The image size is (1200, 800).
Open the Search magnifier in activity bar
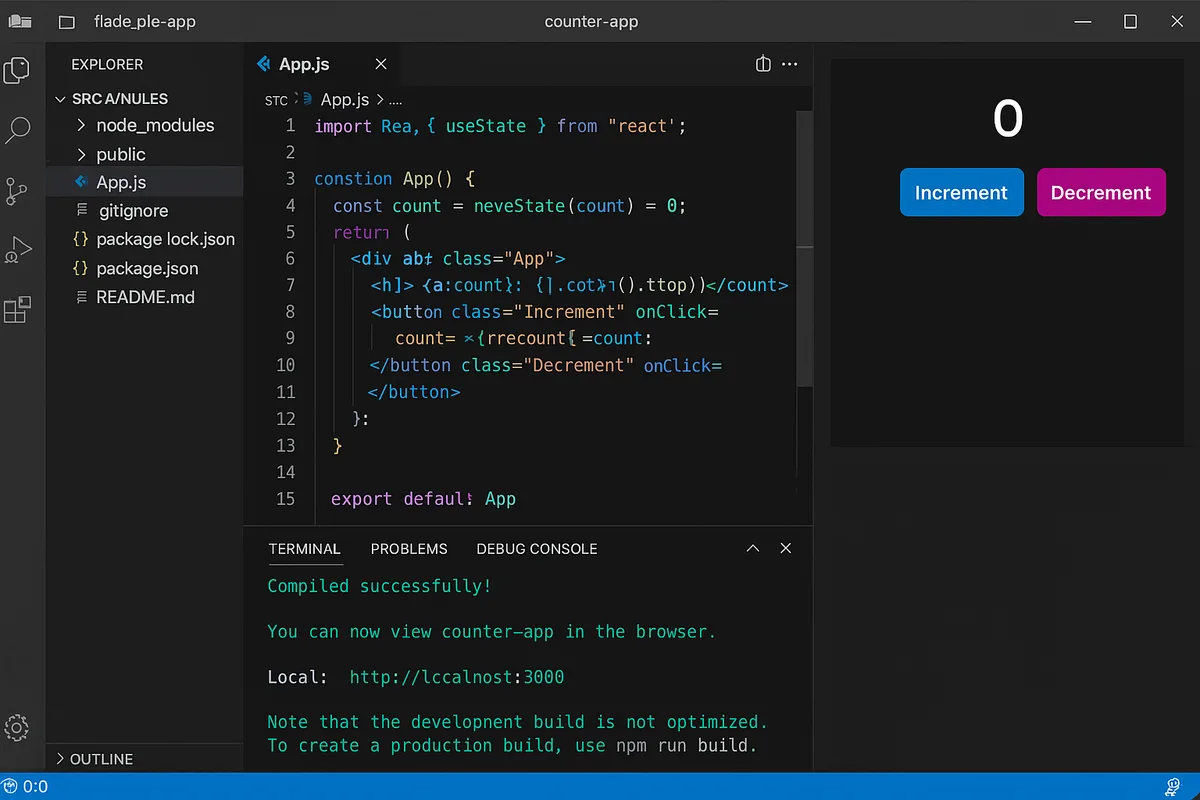click(x=18, y=129)
